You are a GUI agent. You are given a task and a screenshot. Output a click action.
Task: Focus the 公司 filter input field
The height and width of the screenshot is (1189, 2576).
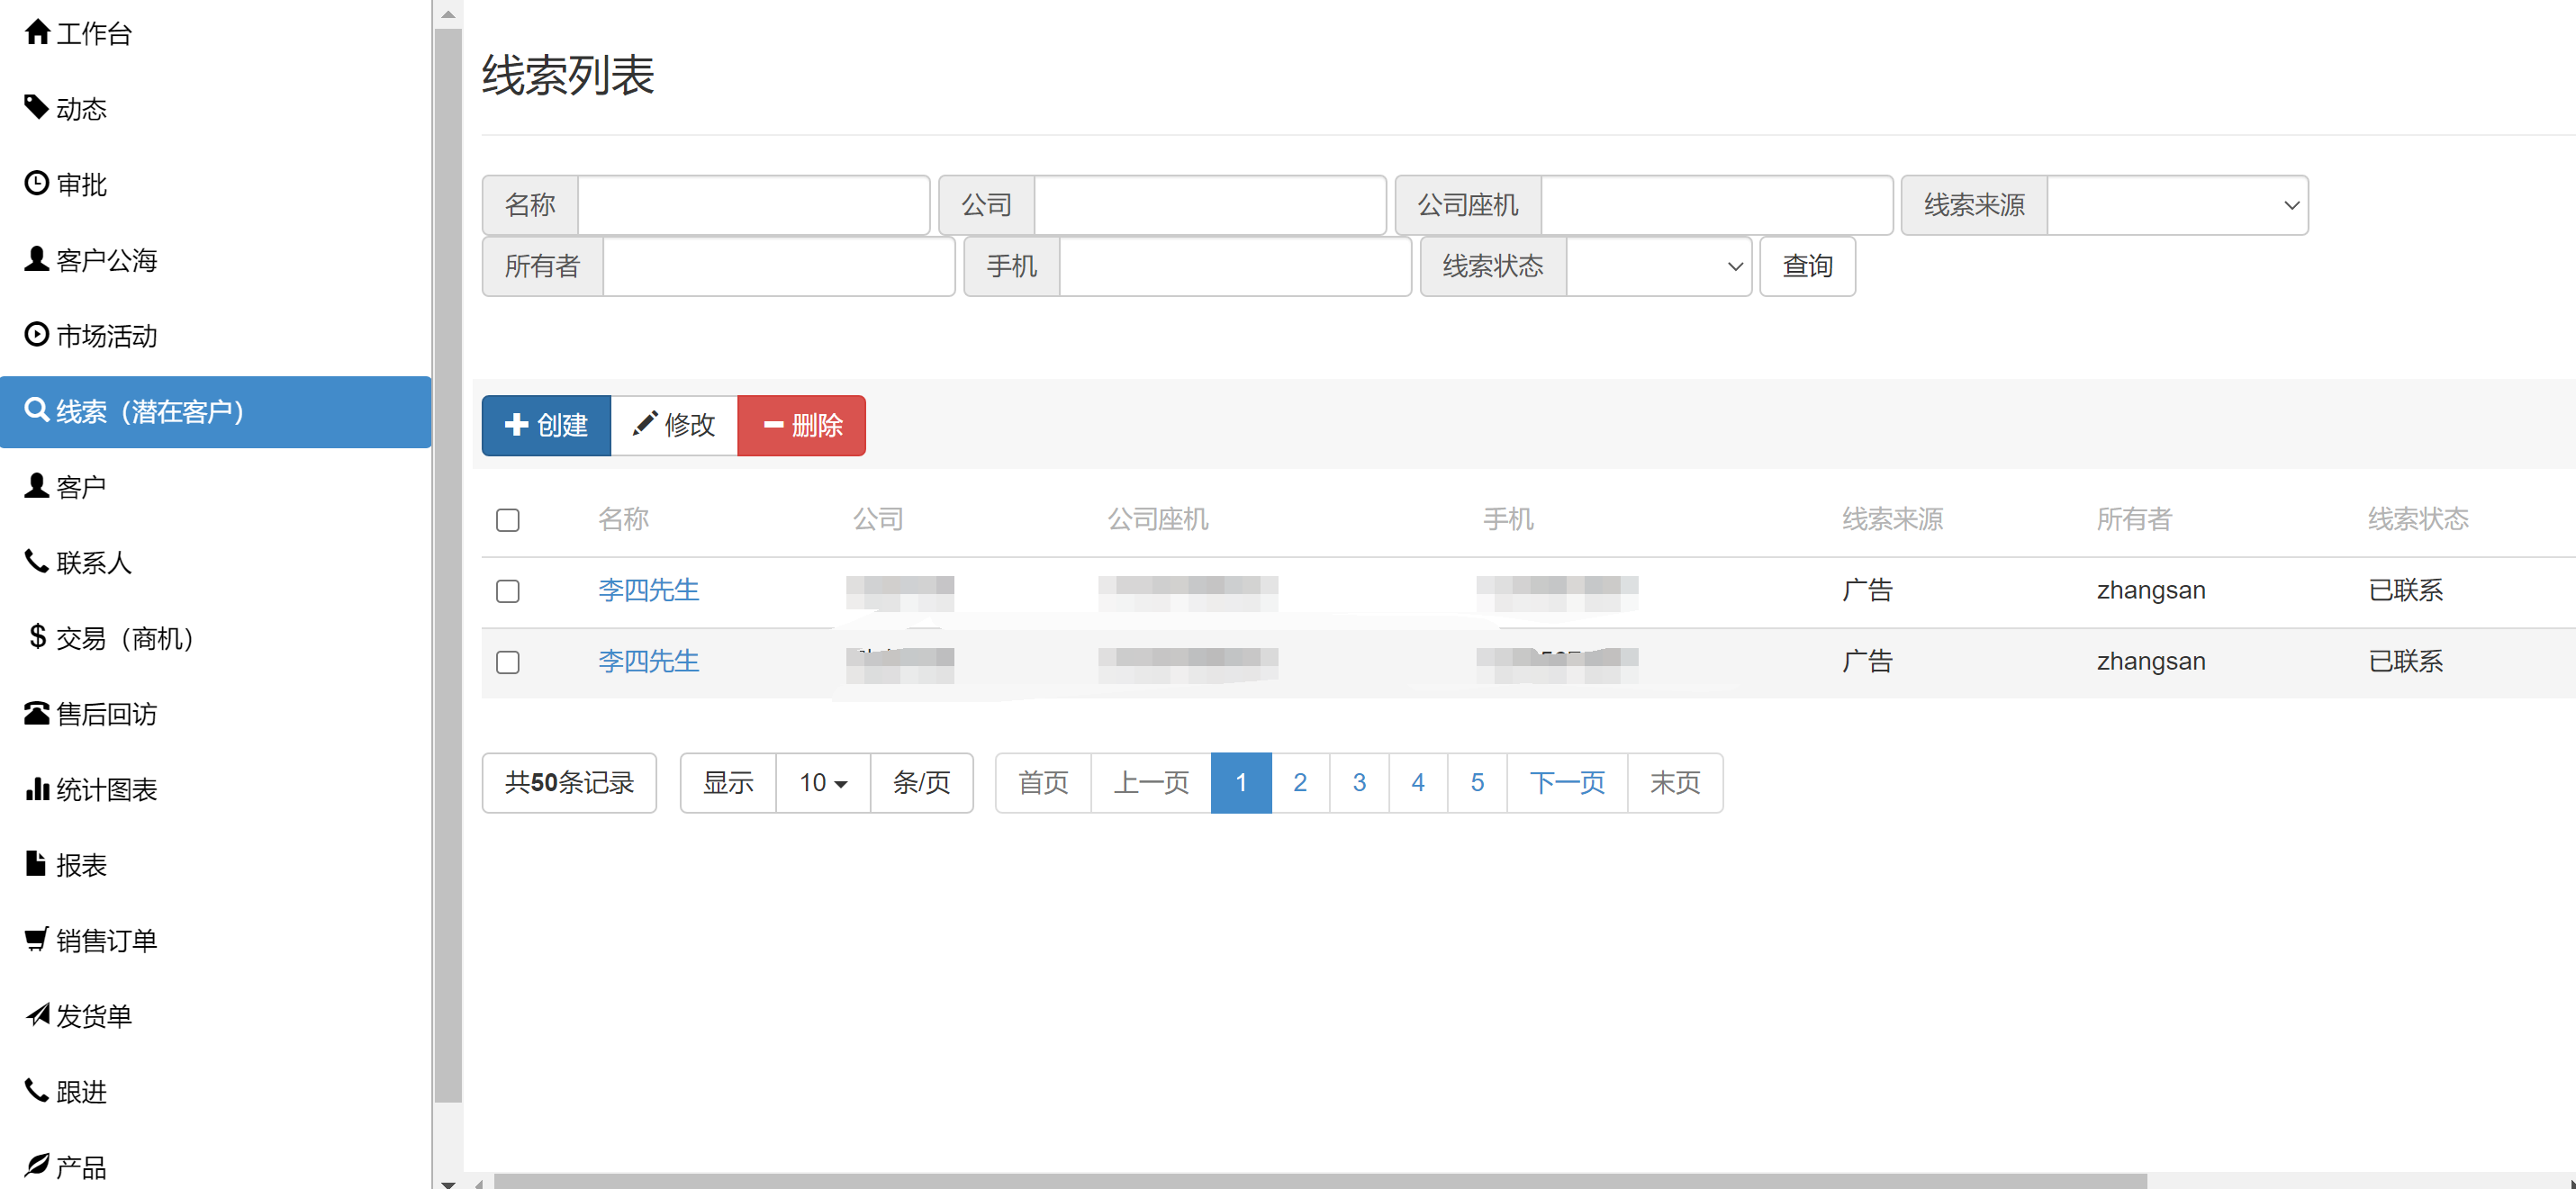[x=1210, y=205]
